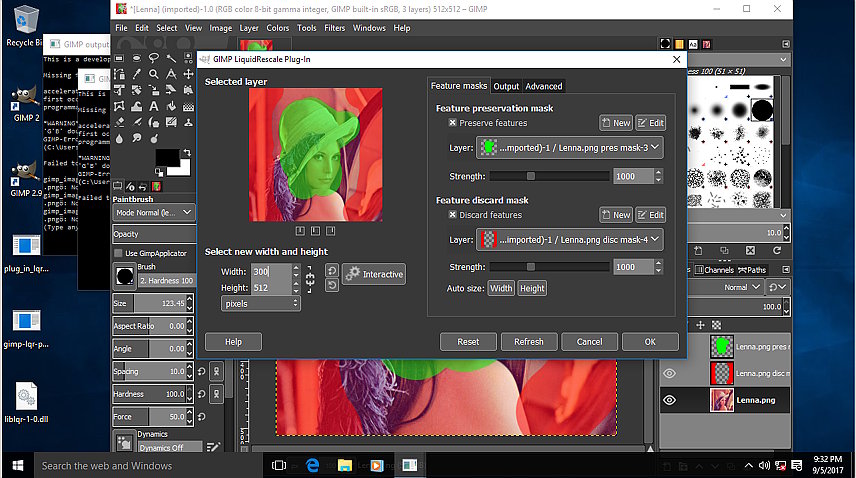Image resolution: width=856 pixels, height=478 pixels.
Task: Click the Interactive button
Action: [x=374, y=274]
